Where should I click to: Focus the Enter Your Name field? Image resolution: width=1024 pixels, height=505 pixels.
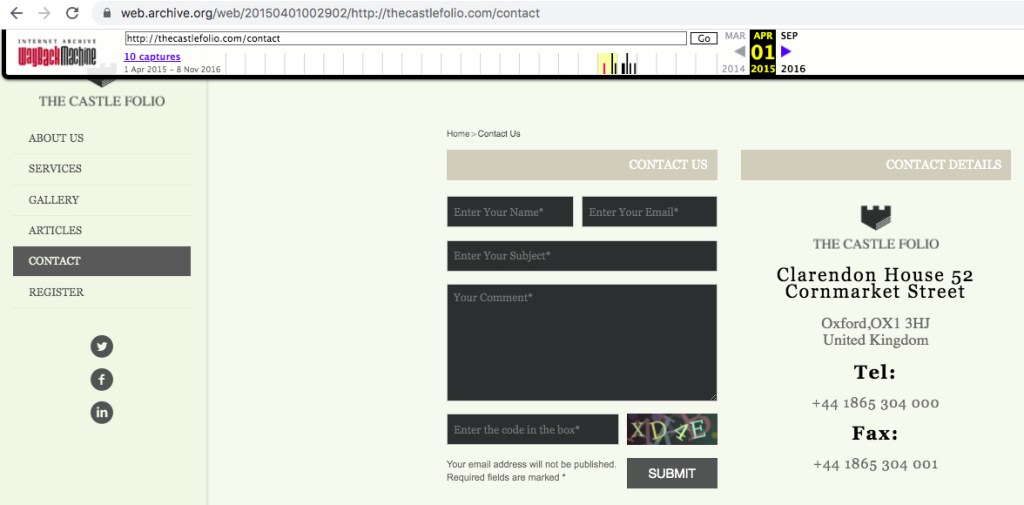[x=510, y=212]
